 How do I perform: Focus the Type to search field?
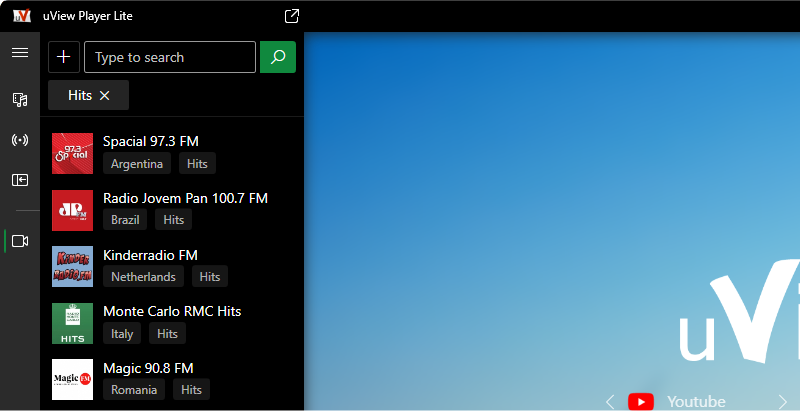tap(170, 57)
